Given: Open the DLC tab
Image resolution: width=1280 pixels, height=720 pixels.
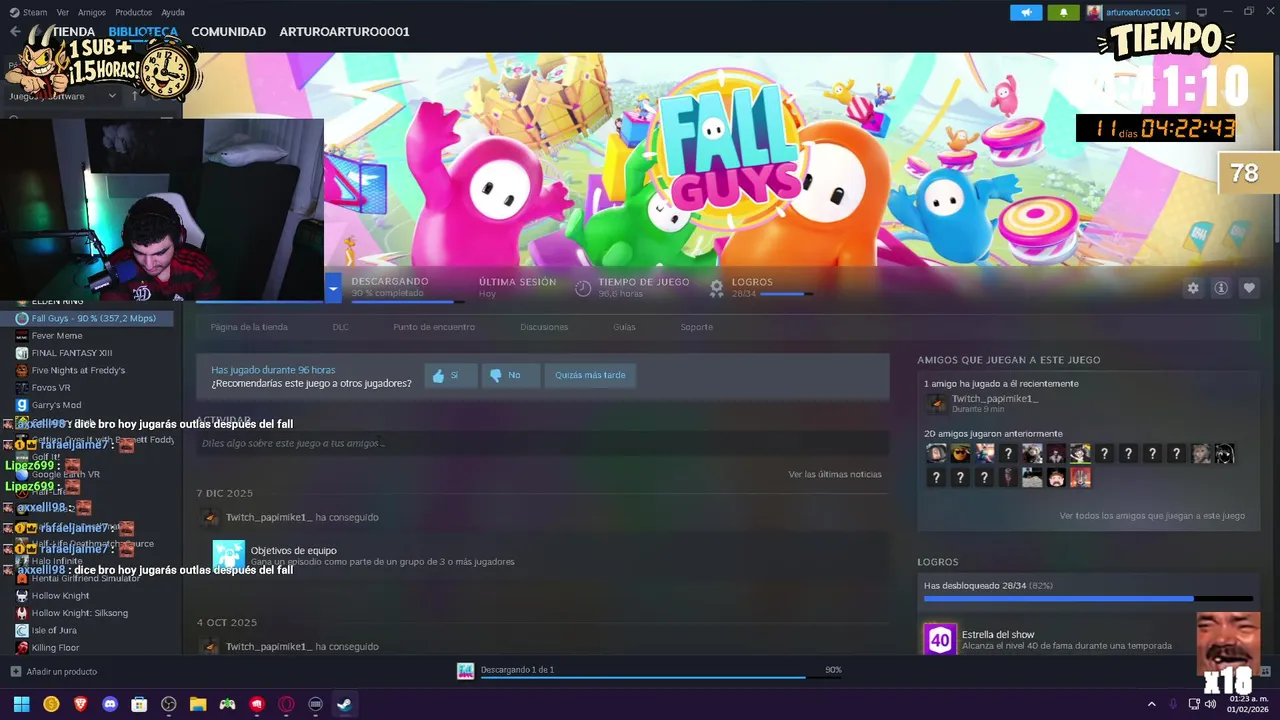Looking at the screenshot, I should [341, 327].
